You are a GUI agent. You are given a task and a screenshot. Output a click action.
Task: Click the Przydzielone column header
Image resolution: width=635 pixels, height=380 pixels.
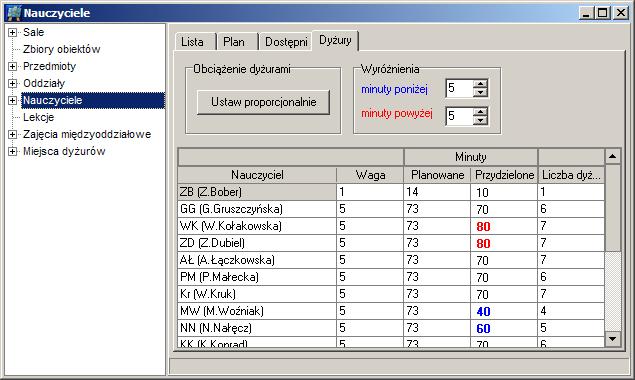point(504,175)
